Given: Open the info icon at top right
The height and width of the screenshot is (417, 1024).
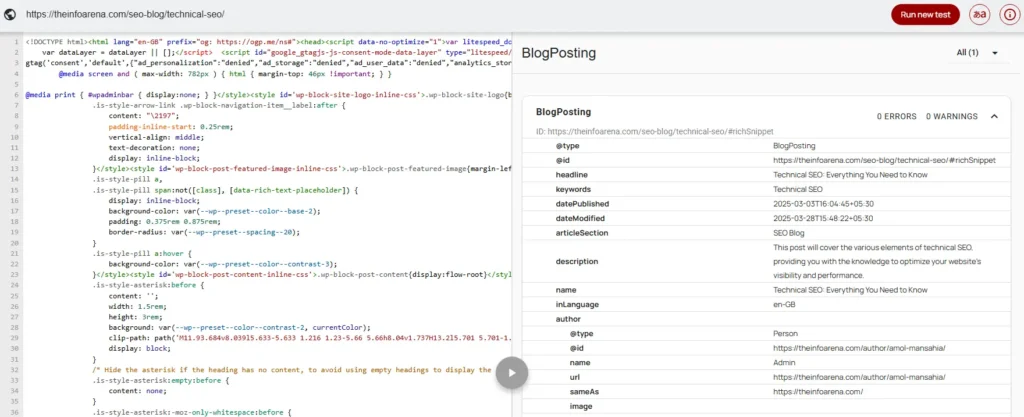Looking at the screenshot, I should [x=1010, y=14].
